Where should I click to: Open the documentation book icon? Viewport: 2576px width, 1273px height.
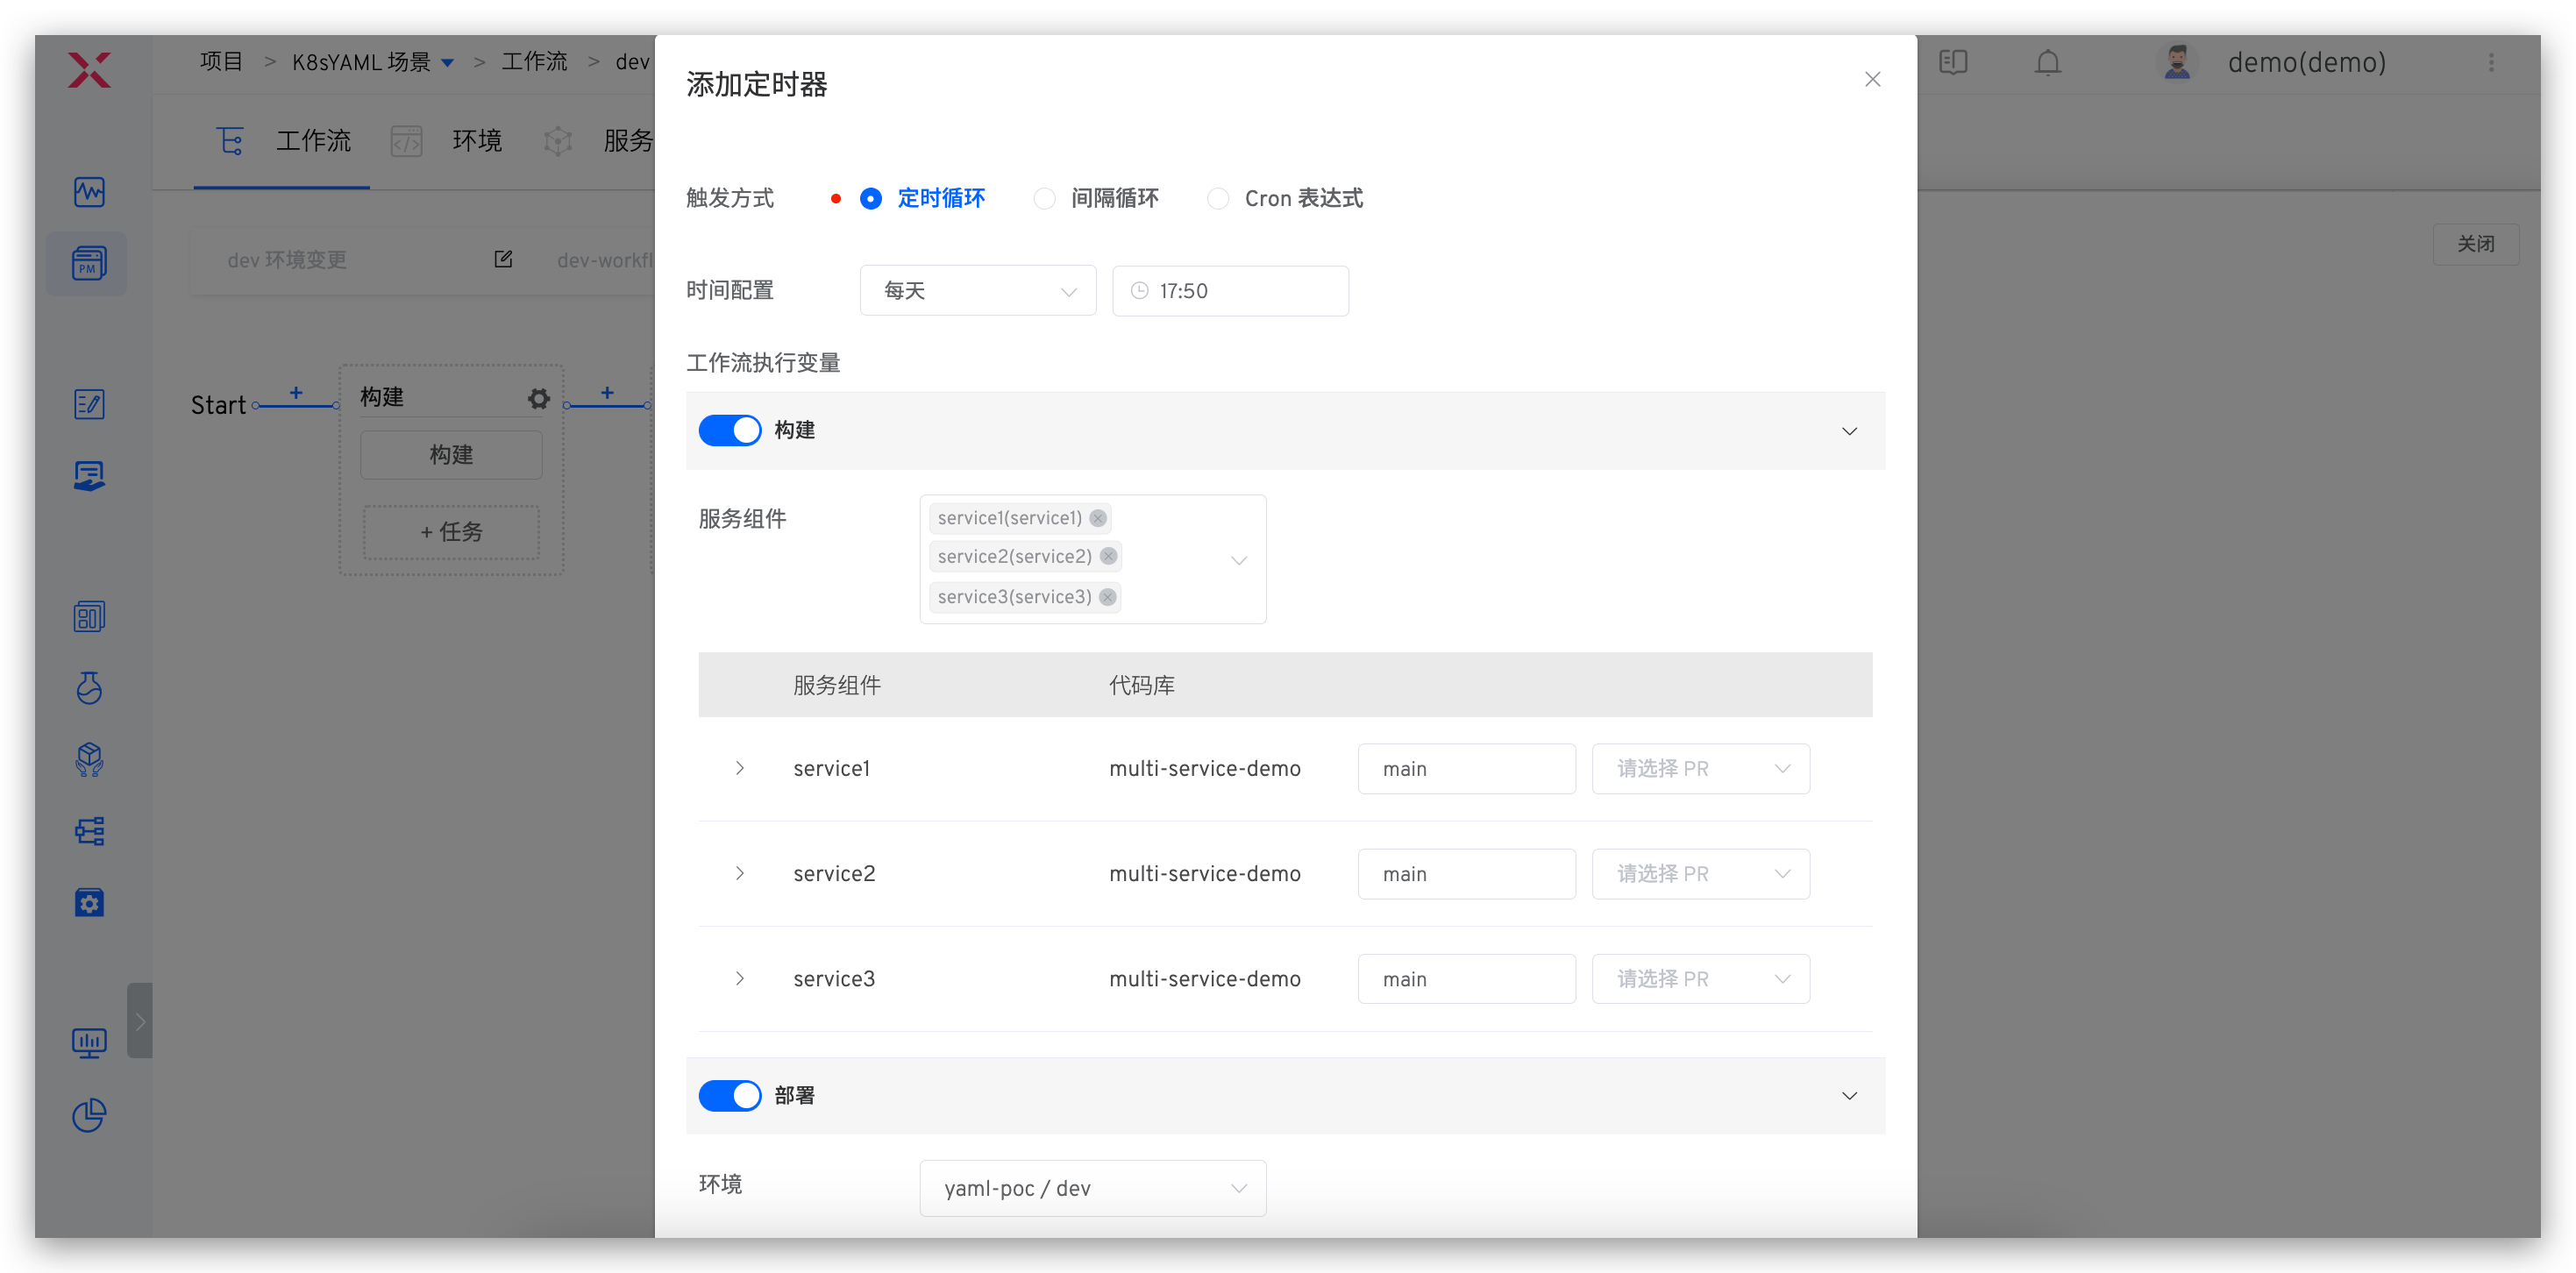[x=1952, y=63]
